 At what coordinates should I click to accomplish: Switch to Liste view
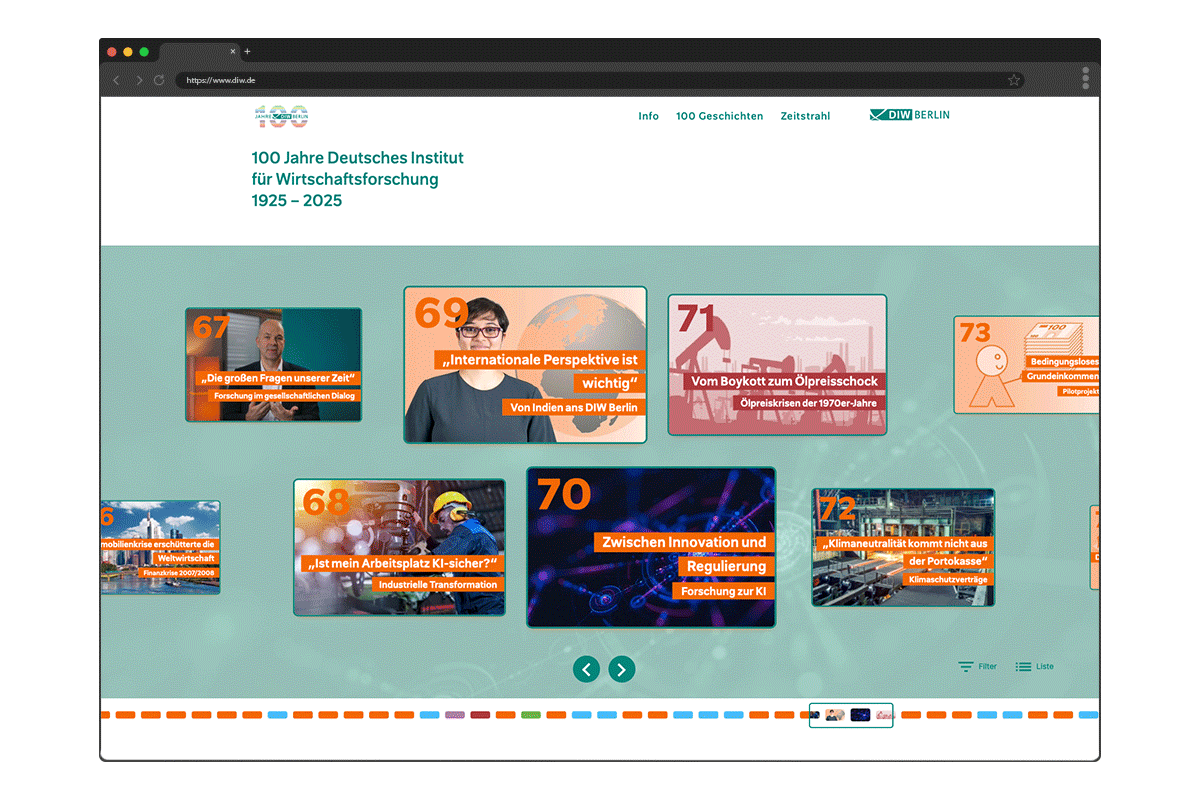[1034, 666]
